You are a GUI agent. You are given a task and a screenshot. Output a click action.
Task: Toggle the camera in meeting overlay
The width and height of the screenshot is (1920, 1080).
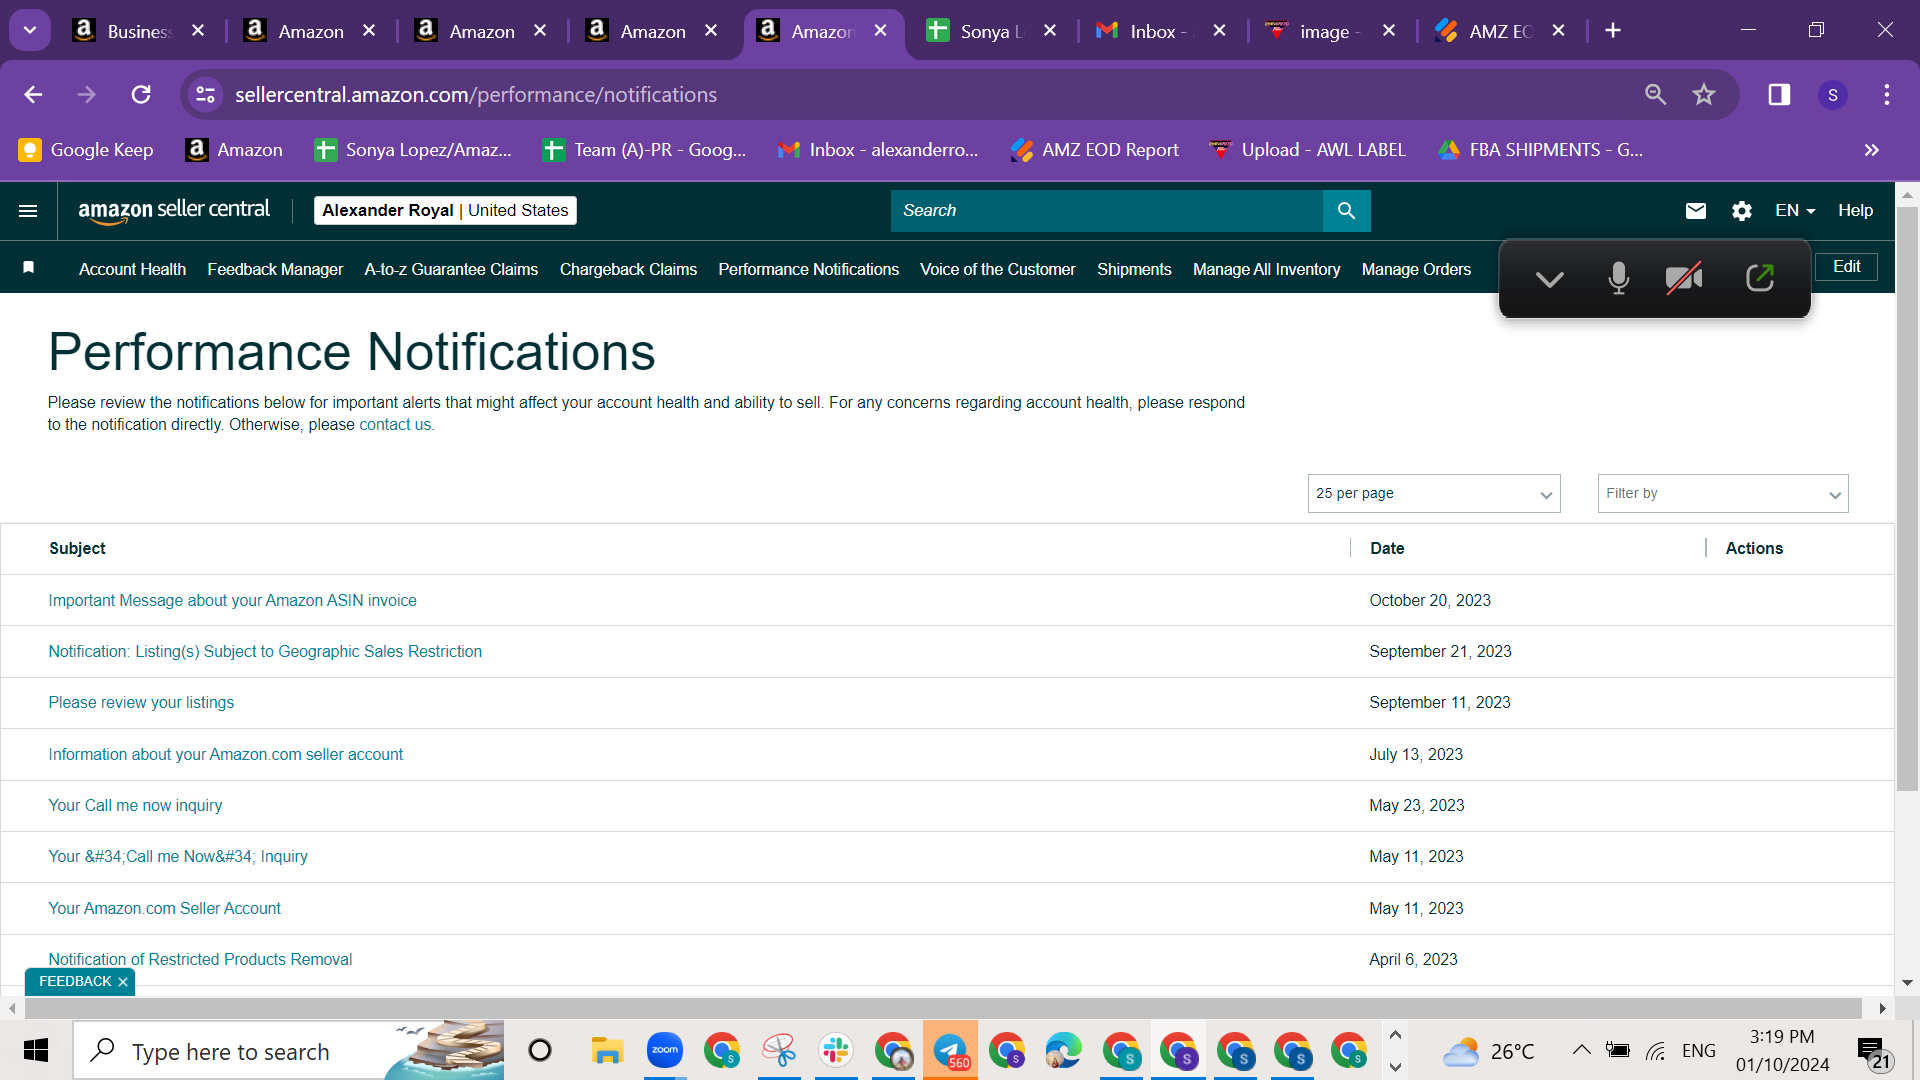coord(1685,278)
